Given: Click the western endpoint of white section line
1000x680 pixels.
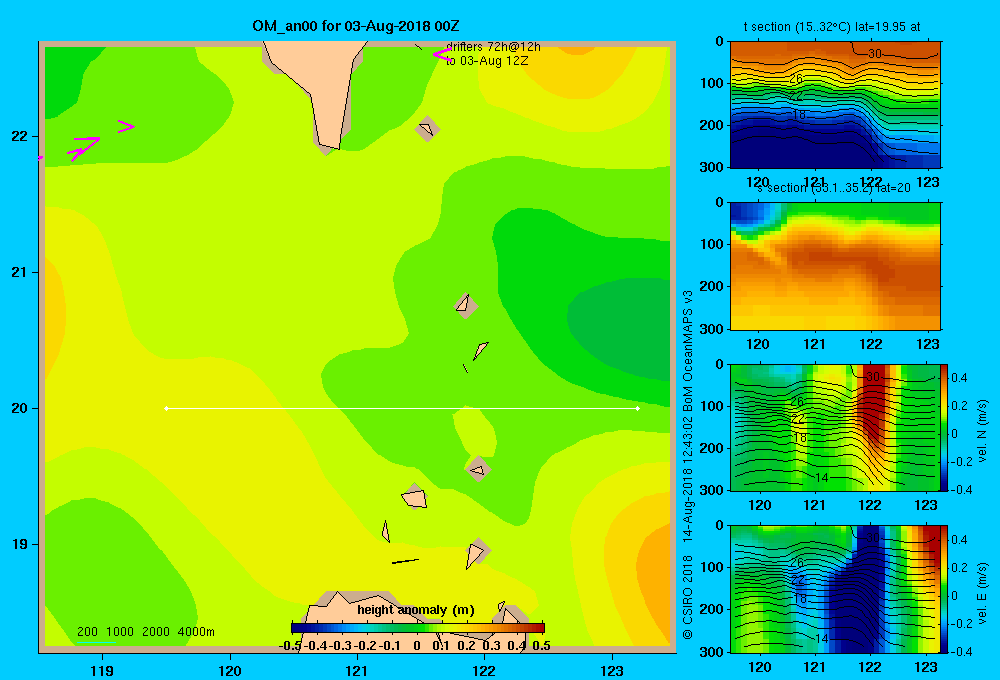Looking at the screenshot, I should pyautogui.click(x=166, y=408).
